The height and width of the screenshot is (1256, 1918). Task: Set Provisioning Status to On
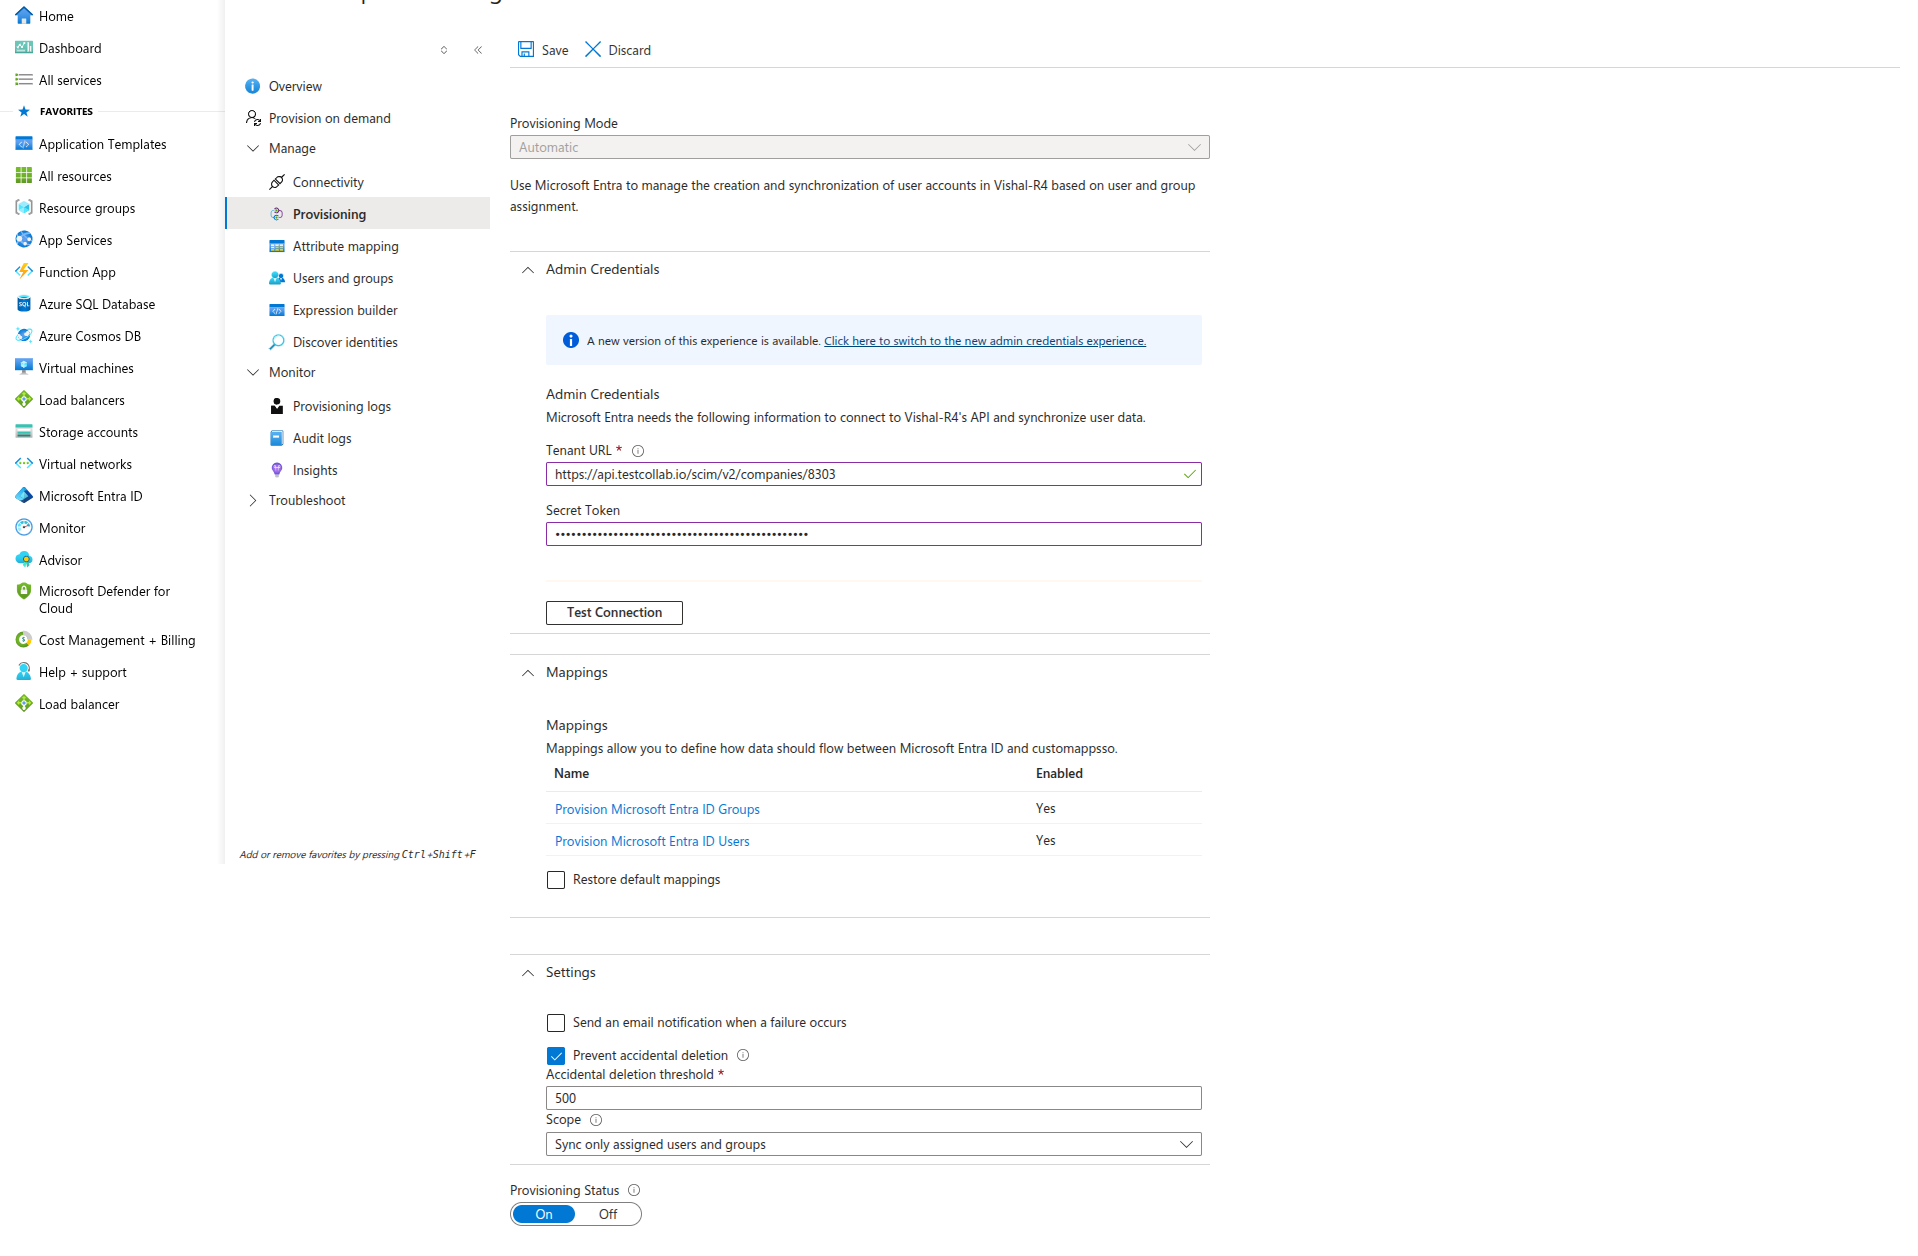(x=544, y=1214)
